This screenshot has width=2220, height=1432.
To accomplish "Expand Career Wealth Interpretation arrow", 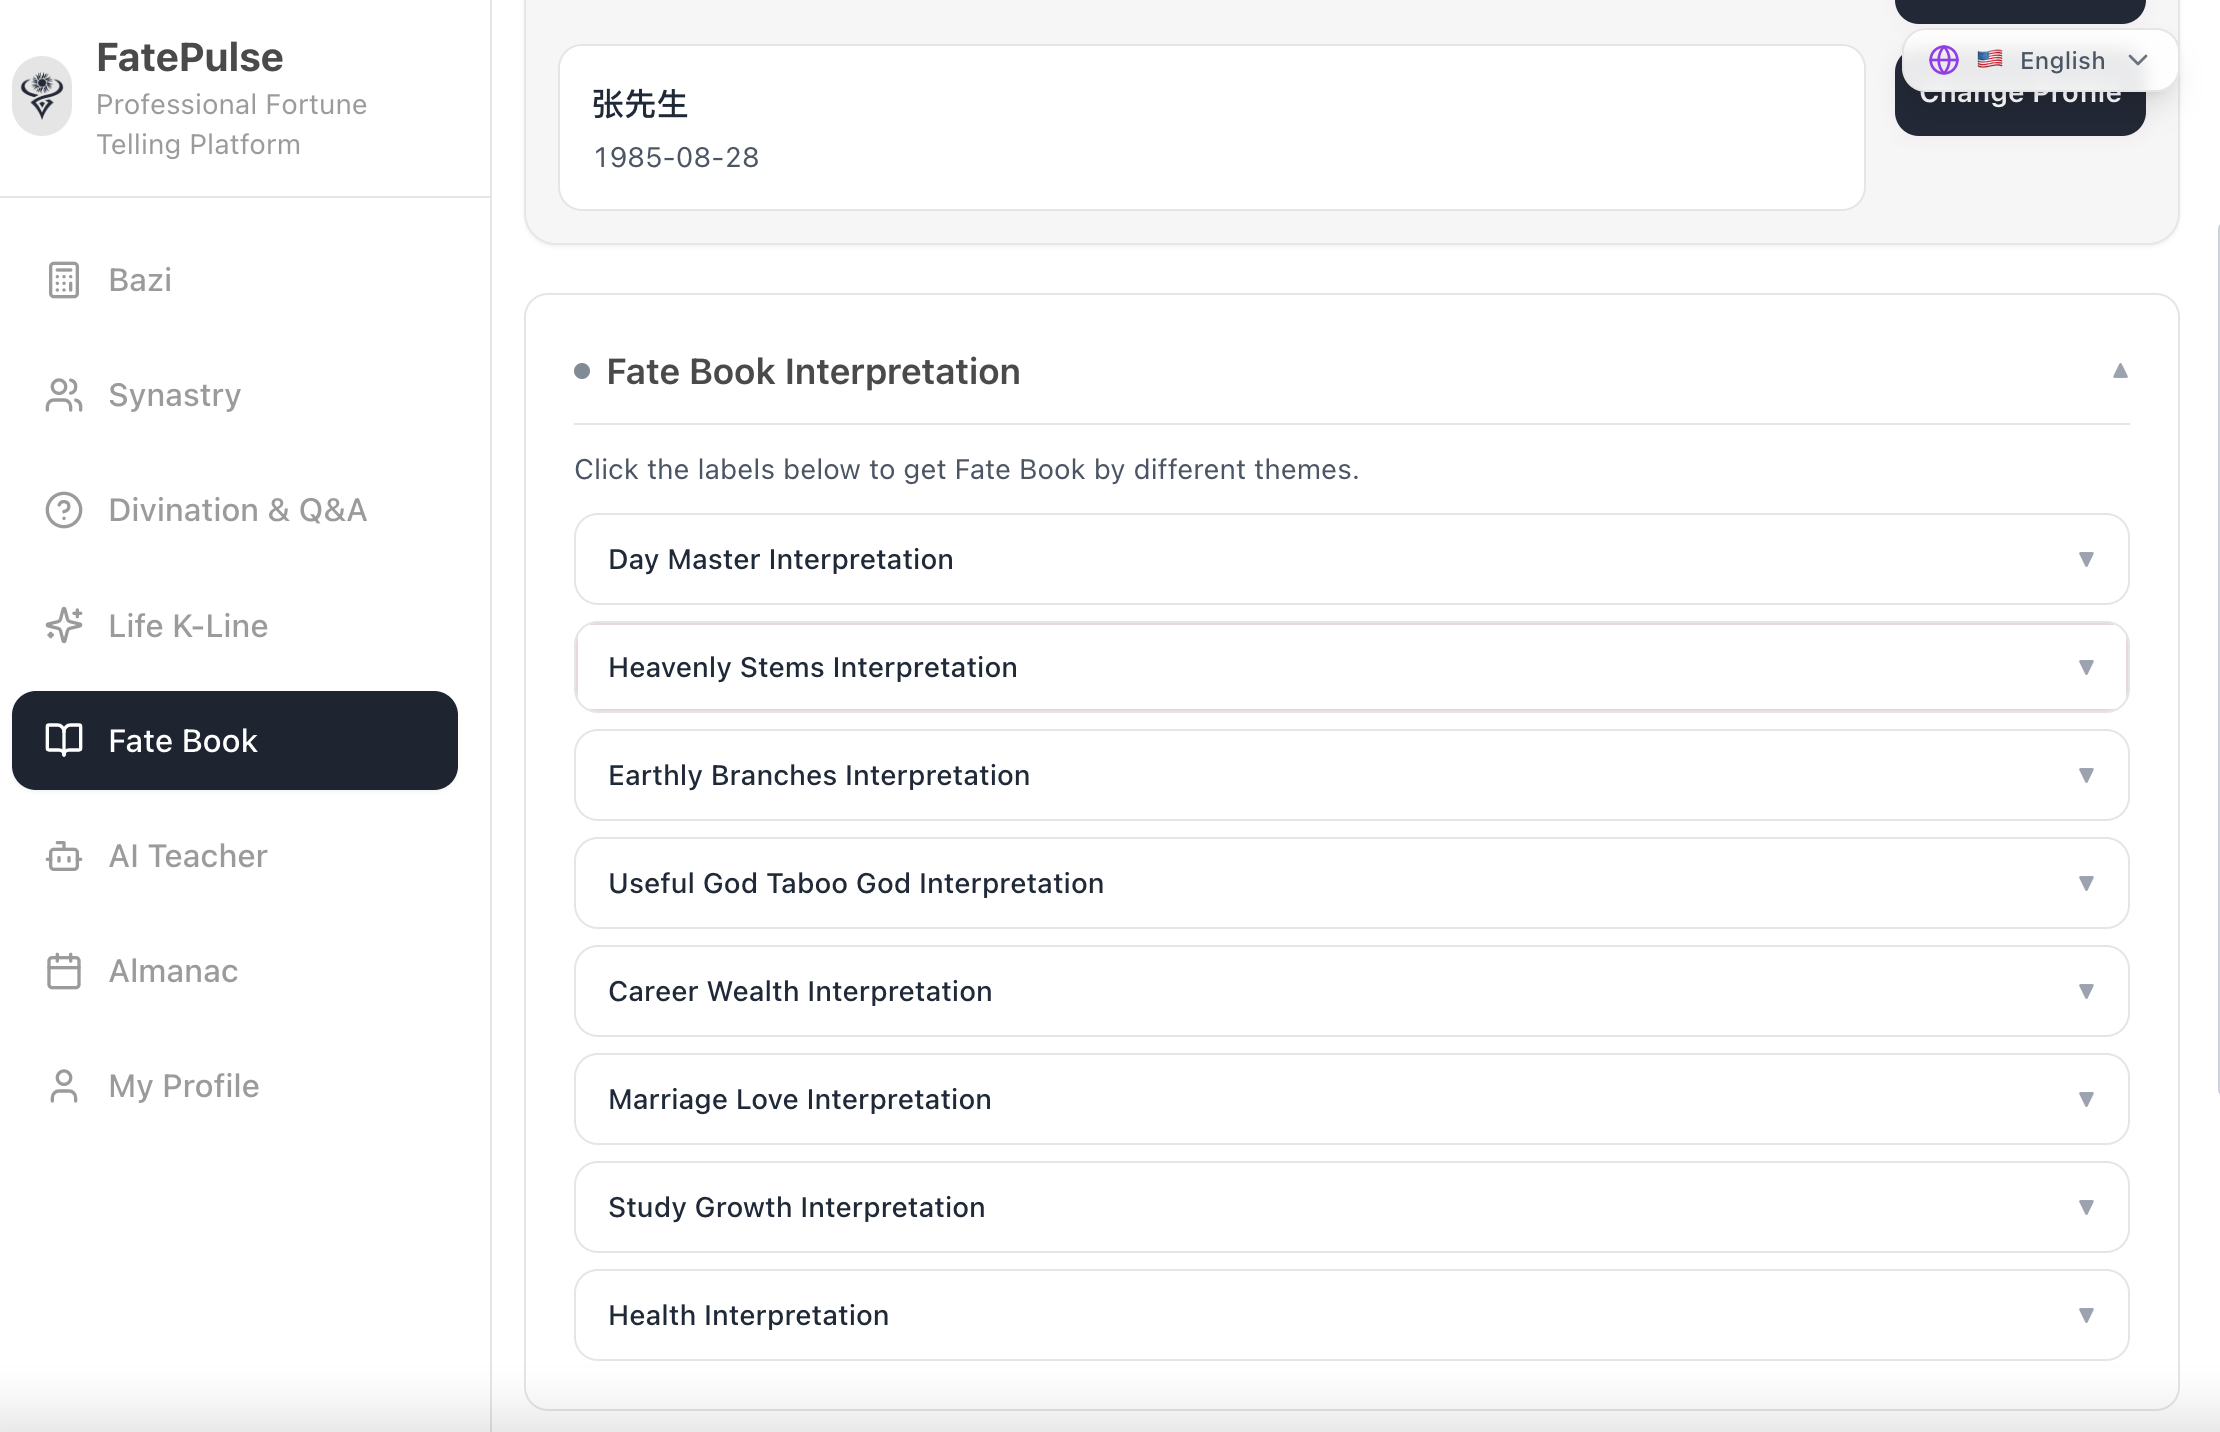I will [x=2085, y=991].
